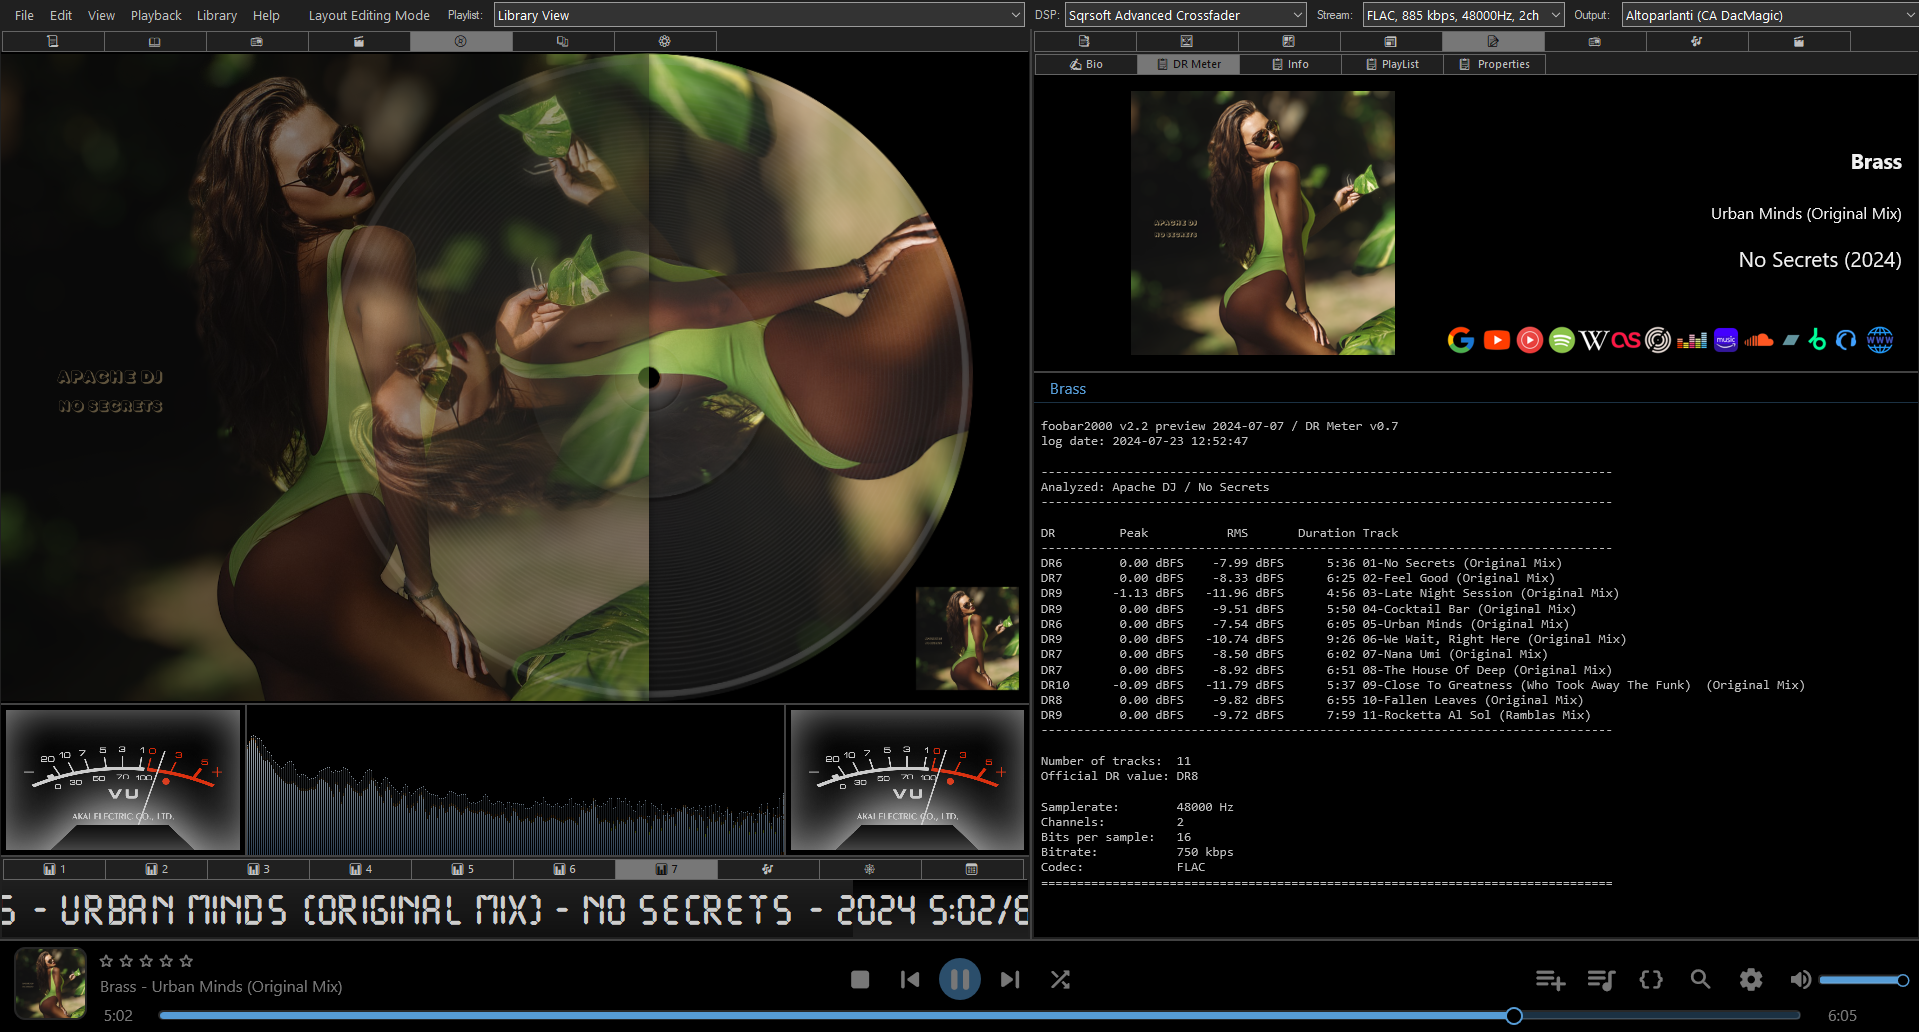Viewport: 1919px width, 1032px height.
Task: Click the add-to-playlist icon in bottom bar
Action: click(1550, 980)
